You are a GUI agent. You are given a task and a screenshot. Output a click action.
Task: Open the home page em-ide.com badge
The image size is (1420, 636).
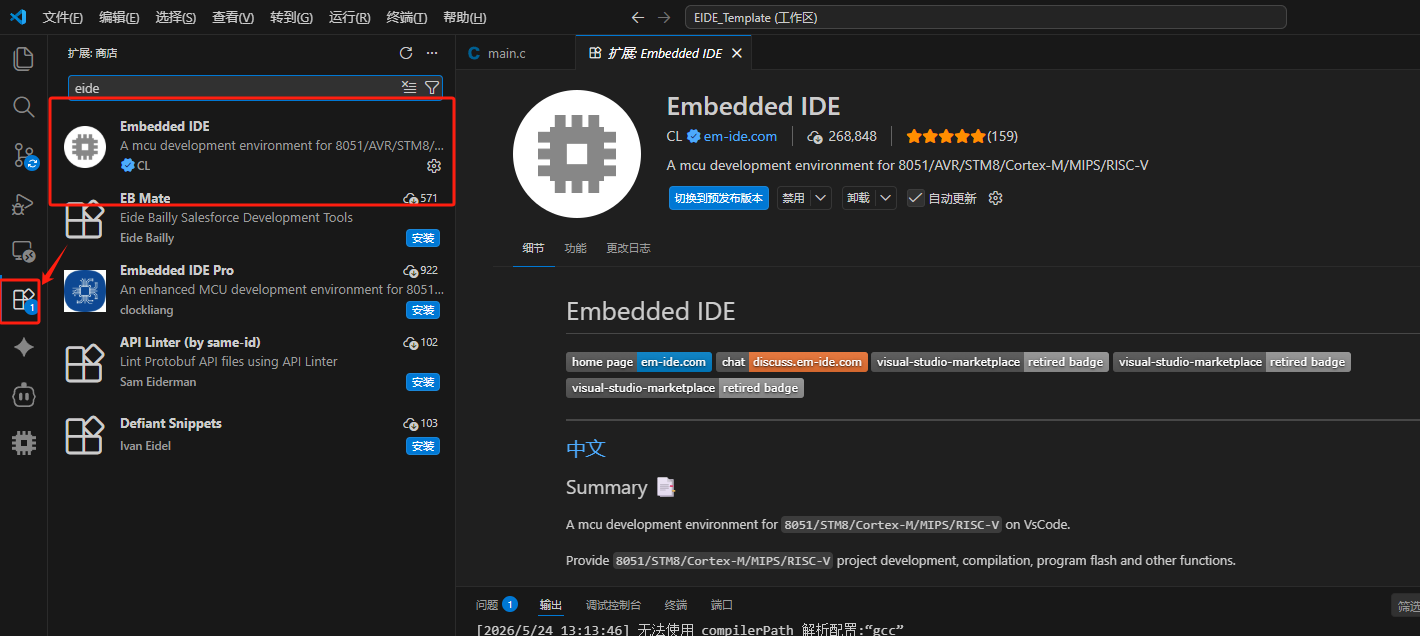pyautogui.click(x=638, y=362)
